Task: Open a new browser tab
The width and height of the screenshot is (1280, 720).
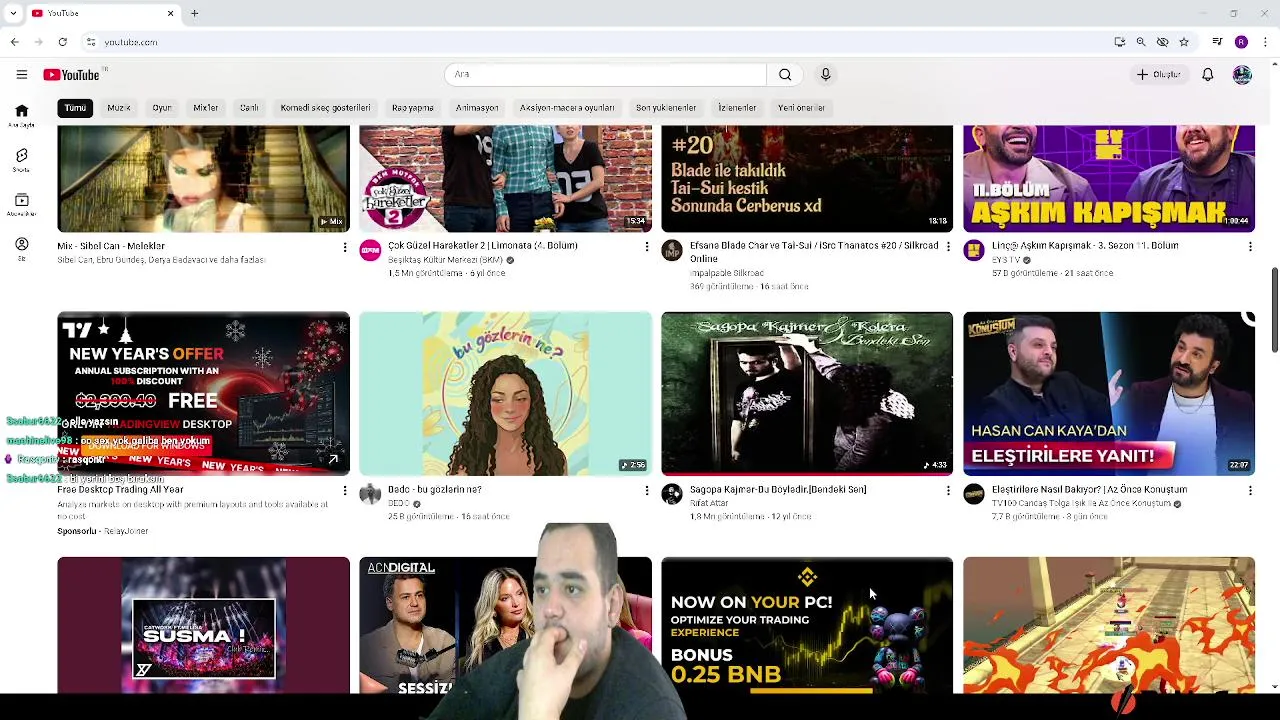Action: click(x=195, y=13)
